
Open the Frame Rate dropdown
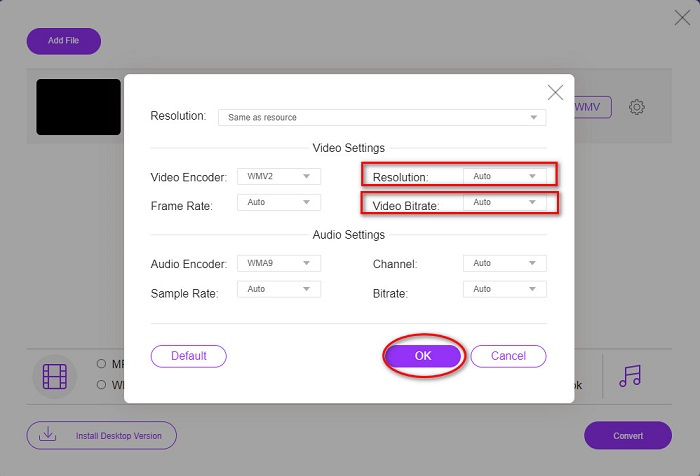278,202
